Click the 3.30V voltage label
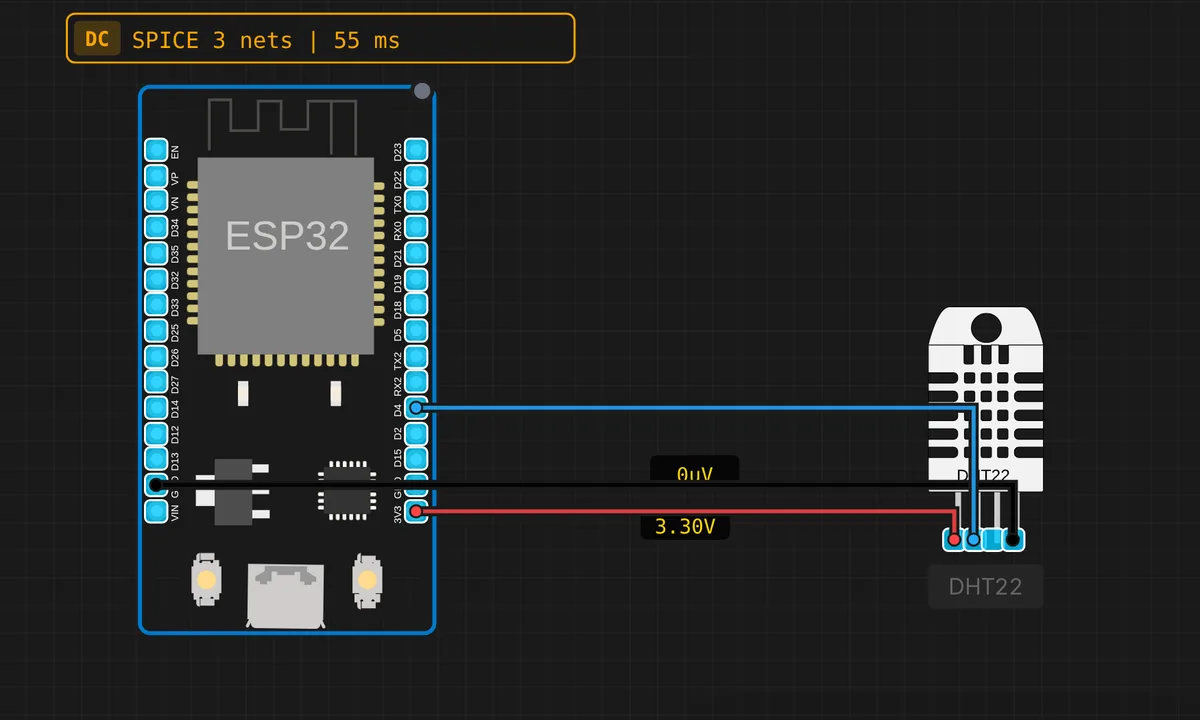Viewport: 1200px width, 720px height. pyautogui.click(x=685, y=526)
